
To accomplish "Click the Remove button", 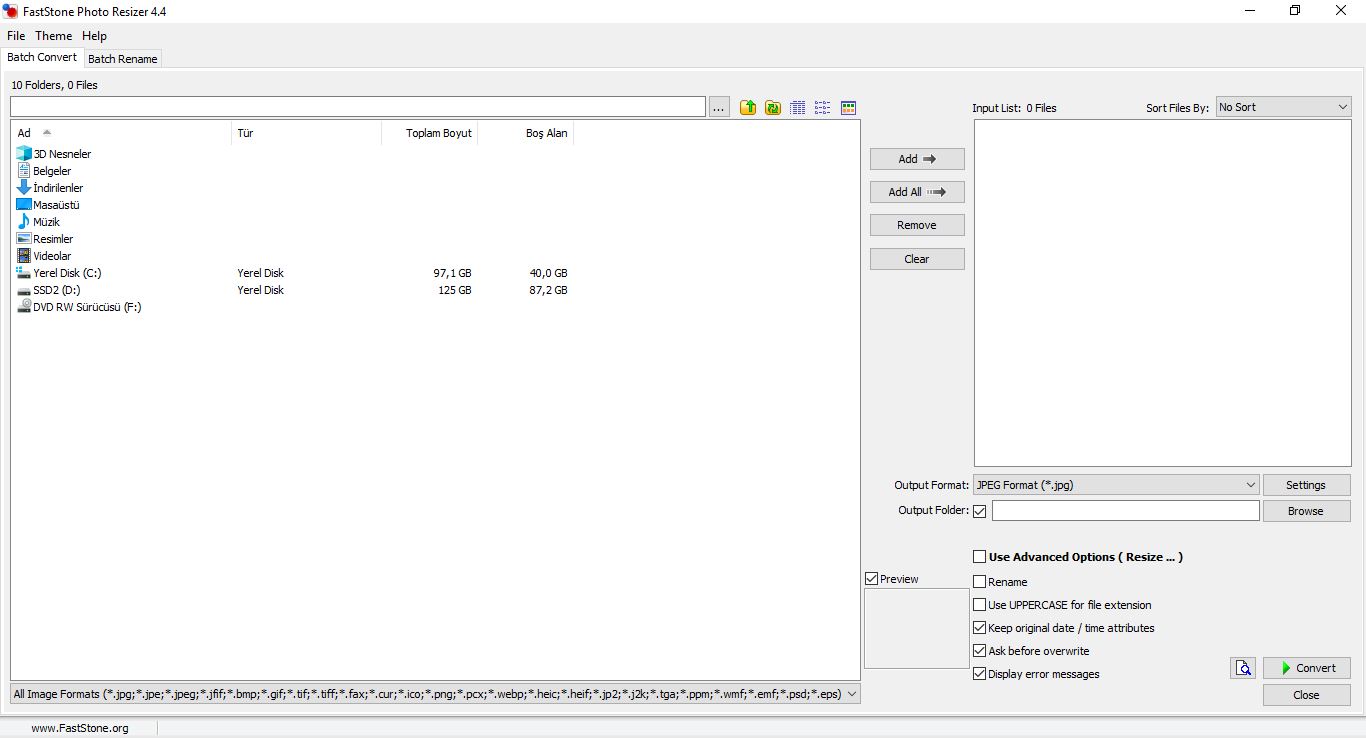I will pos(917,225).
